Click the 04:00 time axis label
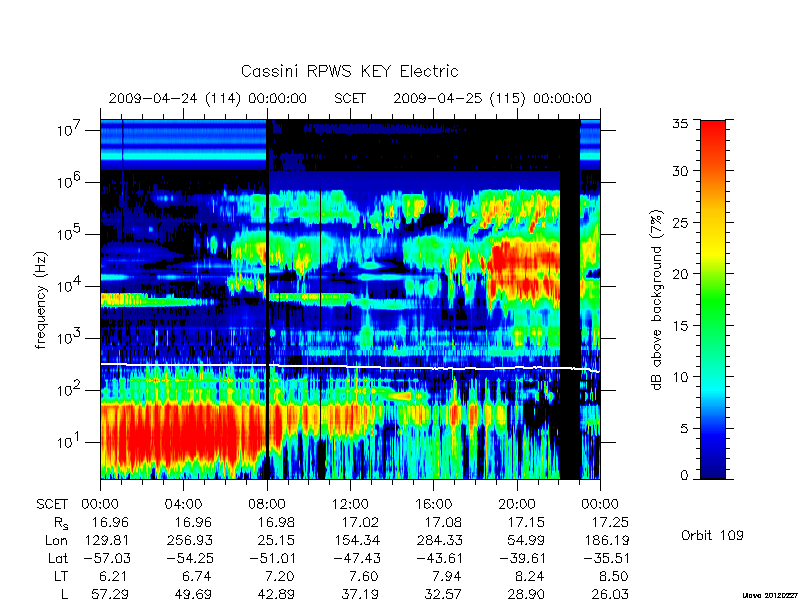The height and width of the screenshot is (600, 800). click(x=183, y=504)
